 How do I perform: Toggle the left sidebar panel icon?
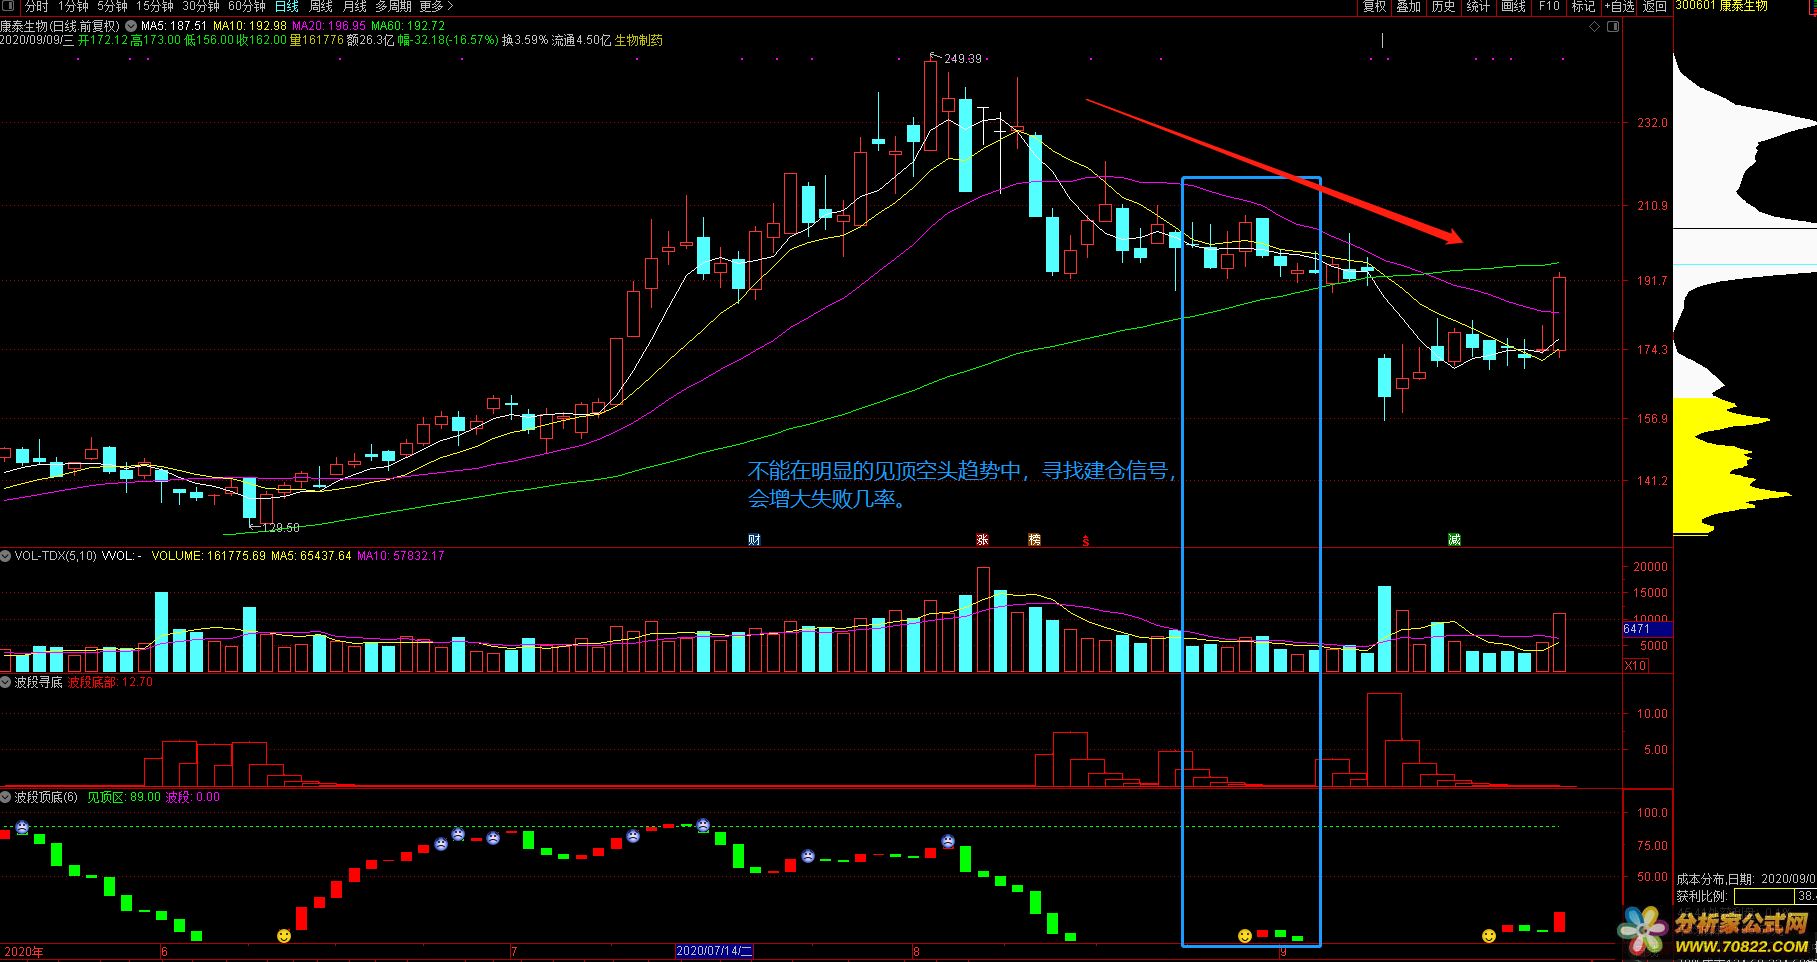10,6
